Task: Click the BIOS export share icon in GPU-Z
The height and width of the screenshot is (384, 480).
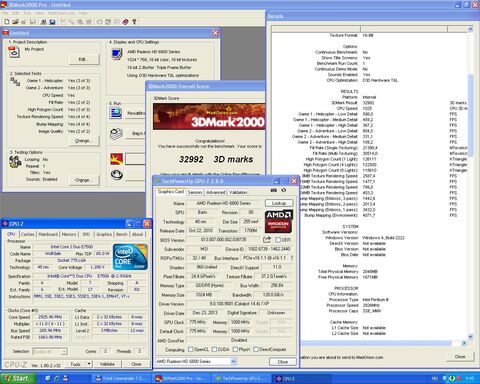Action: click(267, 239)
